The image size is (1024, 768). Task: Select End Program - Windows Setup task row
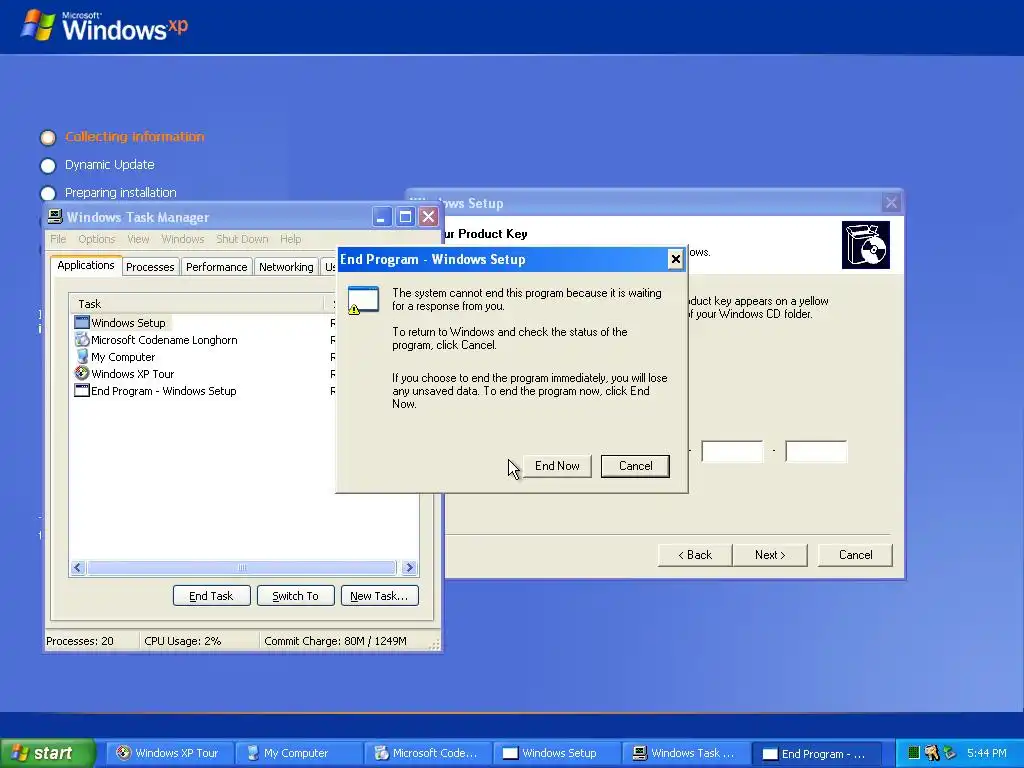tap(202, 391)
